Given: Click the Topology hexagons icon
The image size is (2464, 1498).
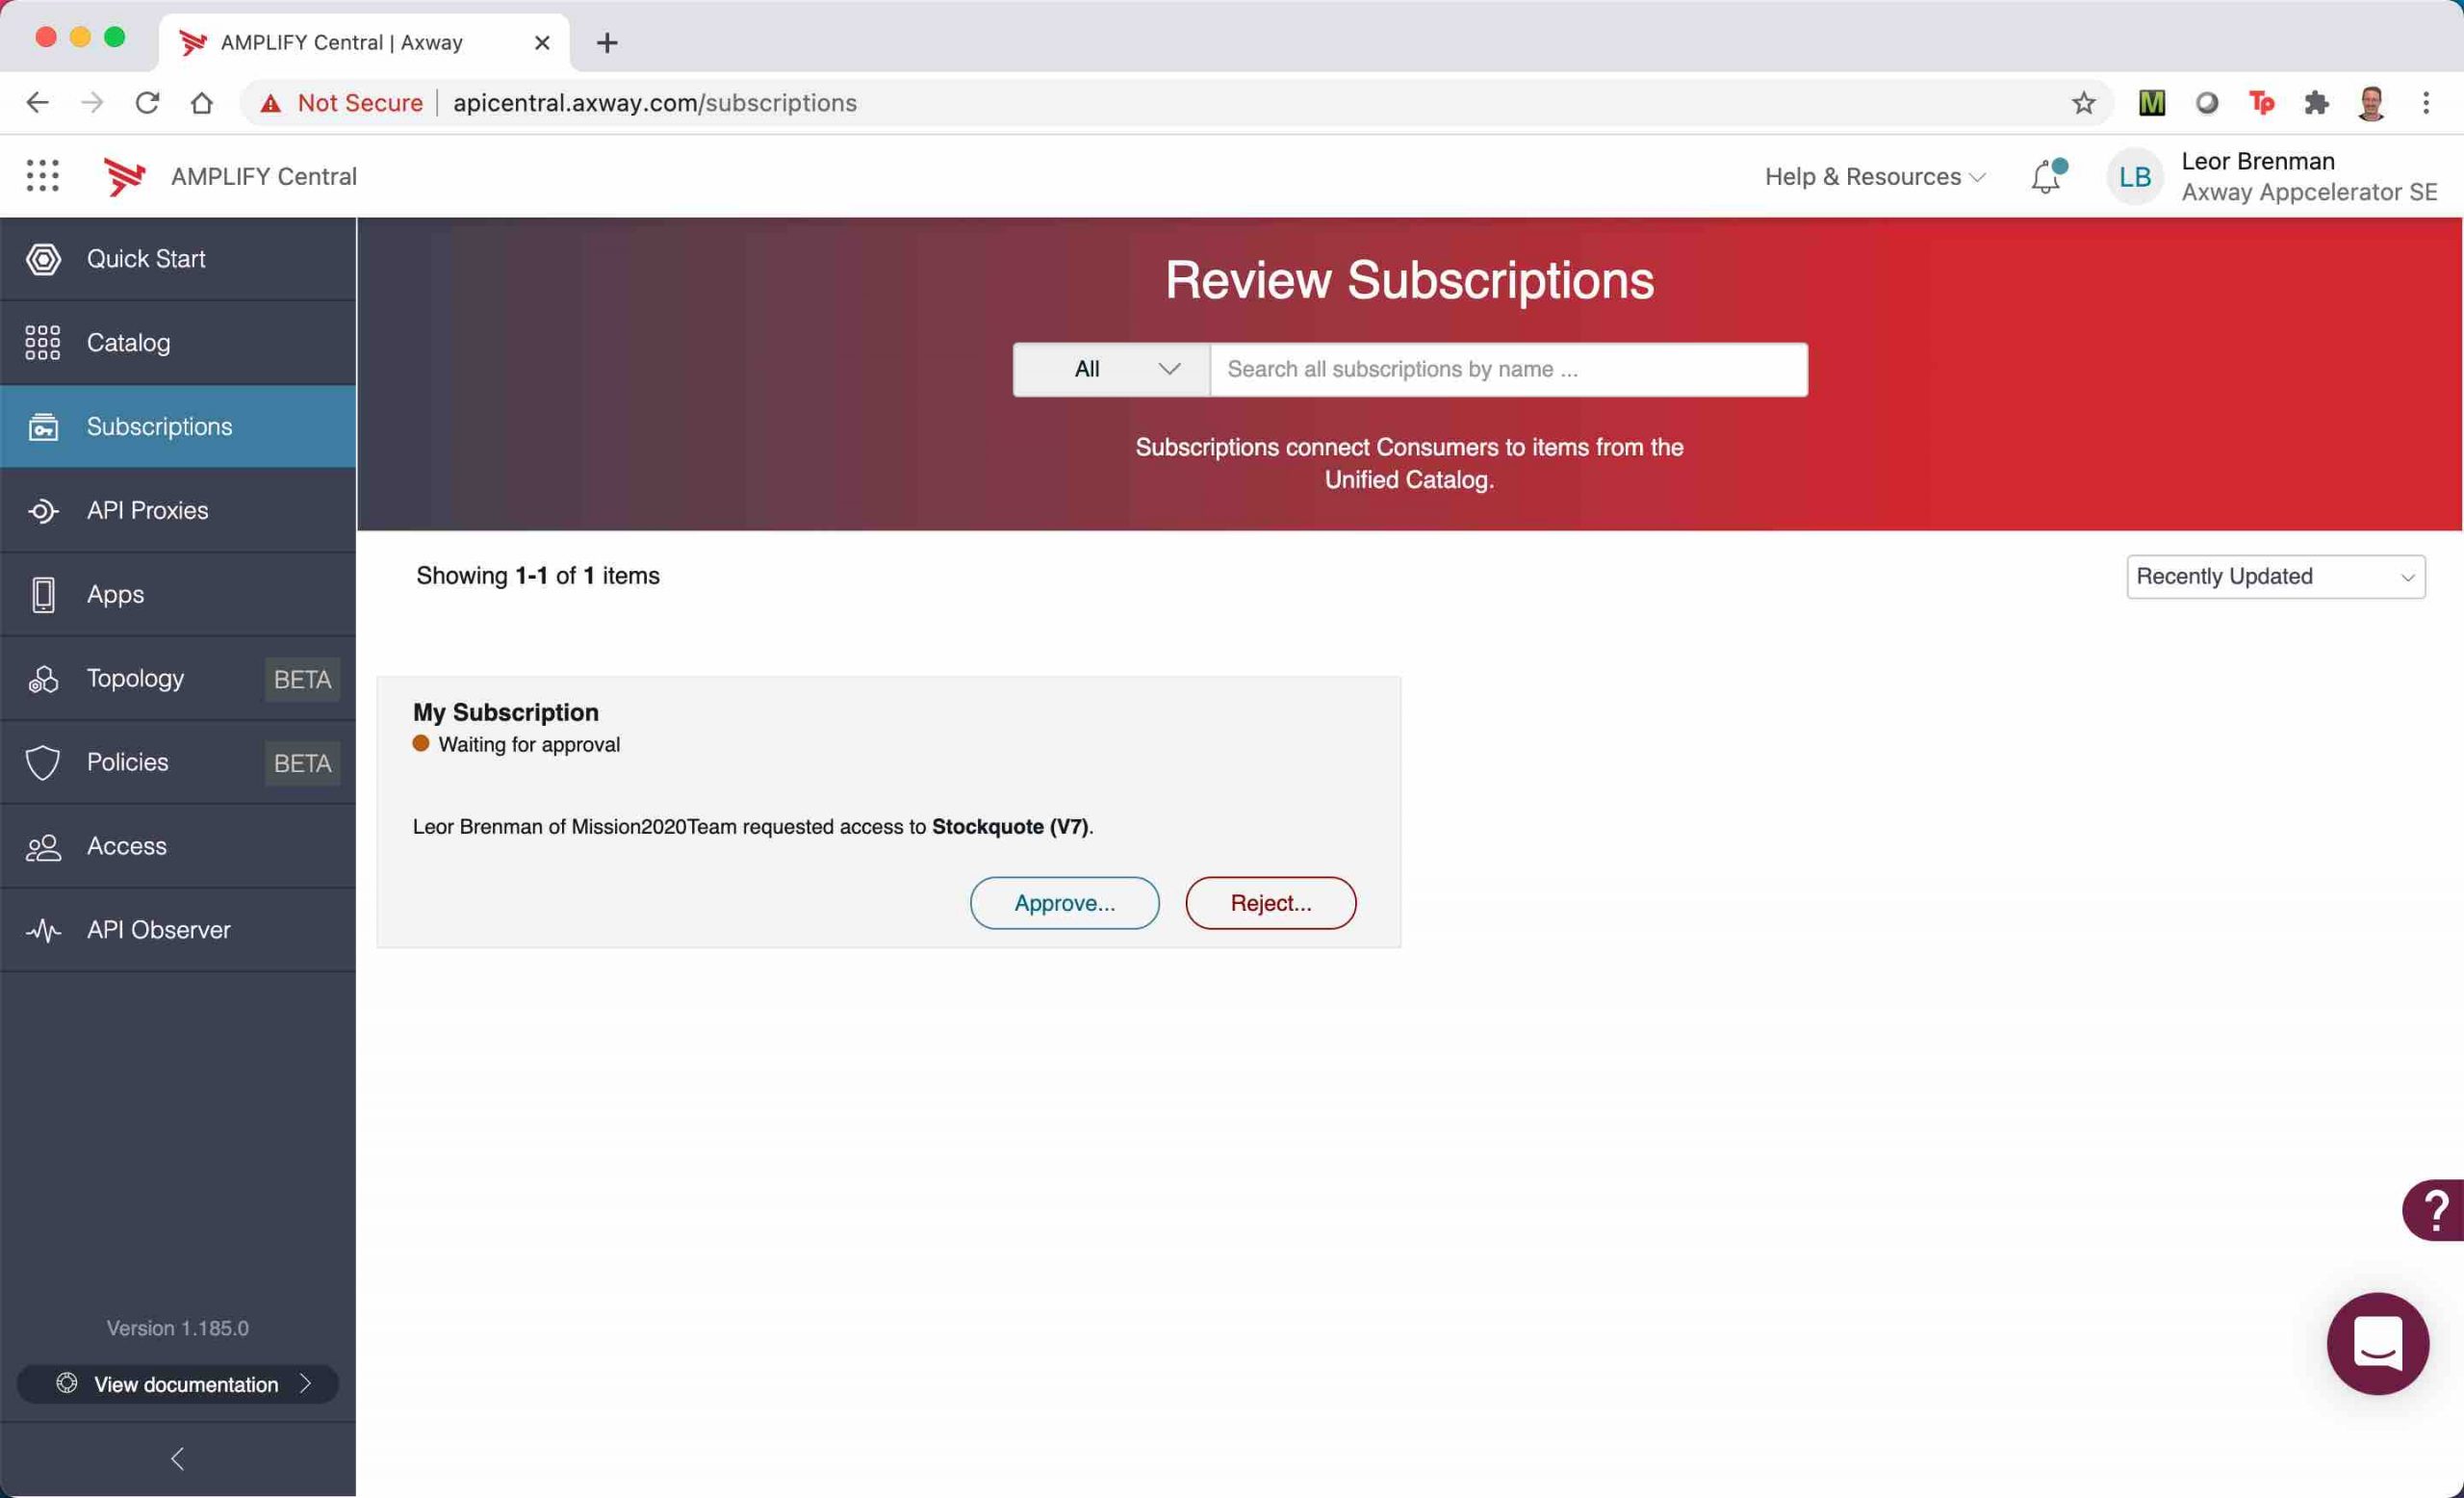Looking at the screenshot, I should [x=43, y=679].
